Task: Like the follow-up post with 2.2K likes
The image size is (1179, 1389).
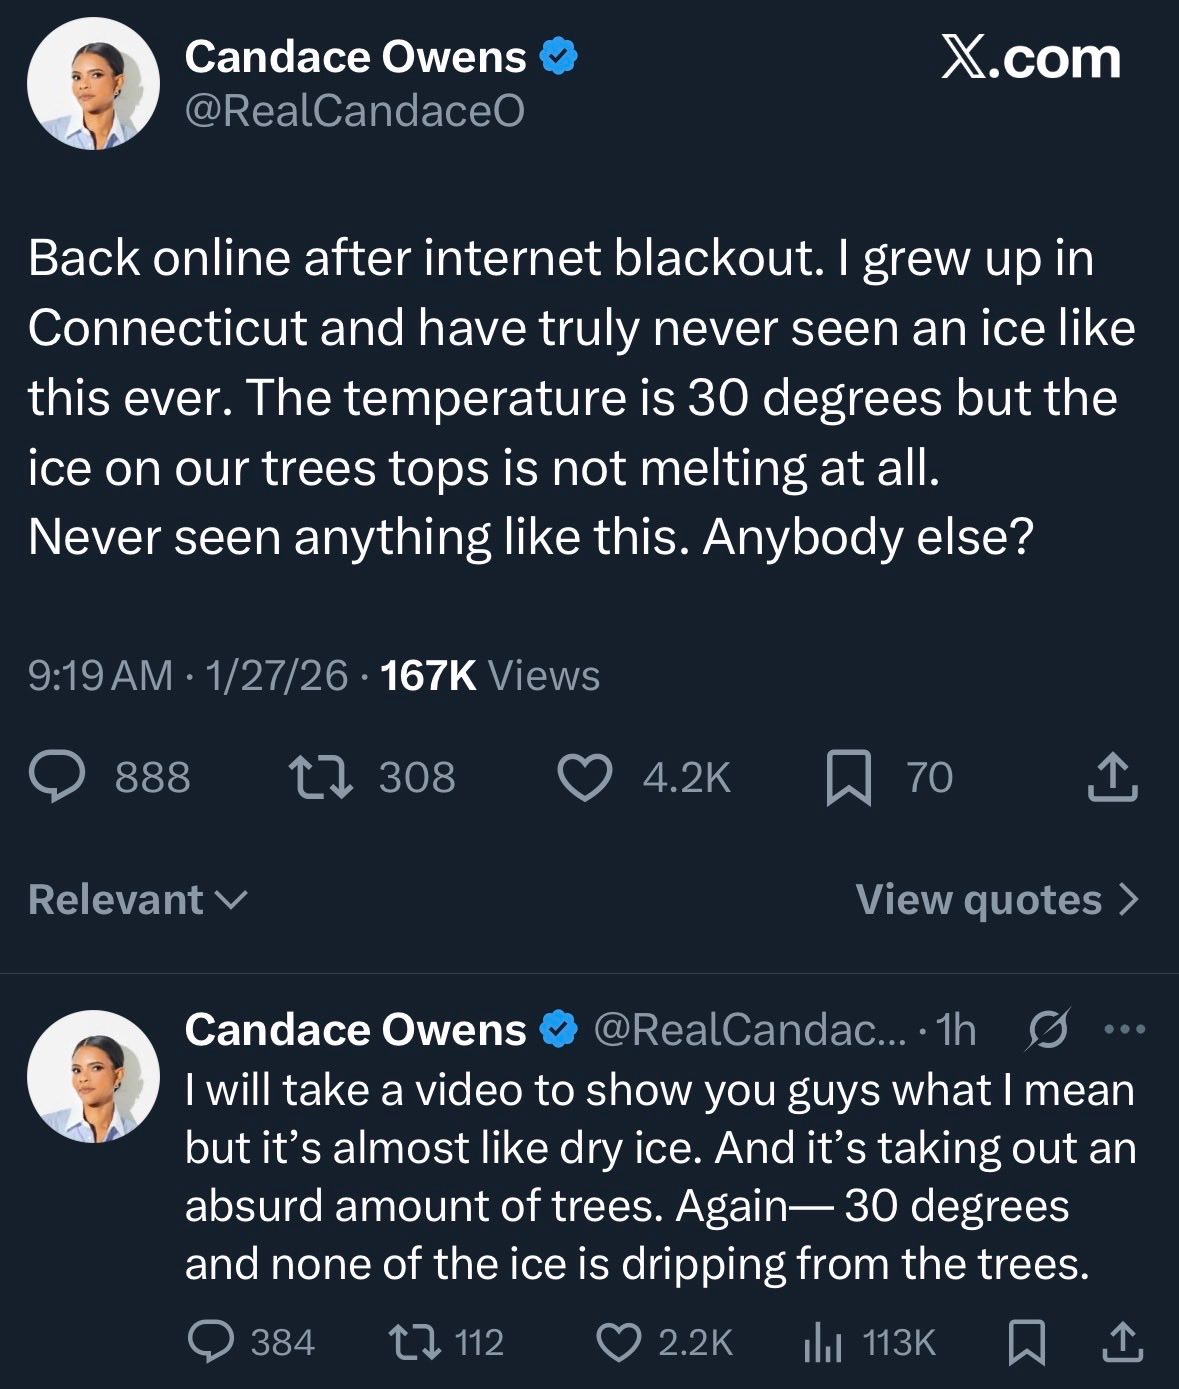Action: click(619, 1342)
